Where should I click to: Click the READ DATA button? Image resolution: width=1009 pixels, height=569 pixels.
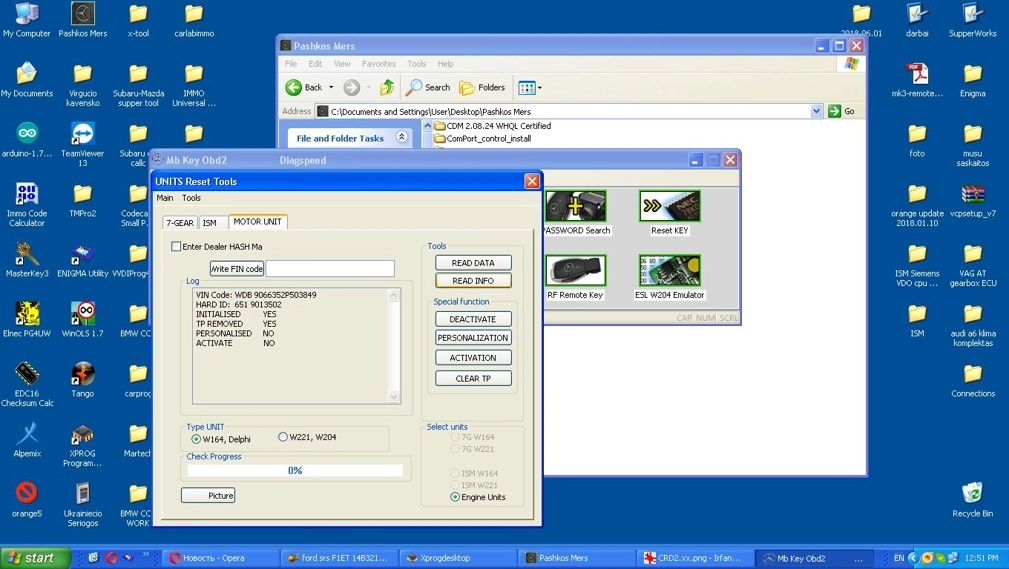(473, 263)
